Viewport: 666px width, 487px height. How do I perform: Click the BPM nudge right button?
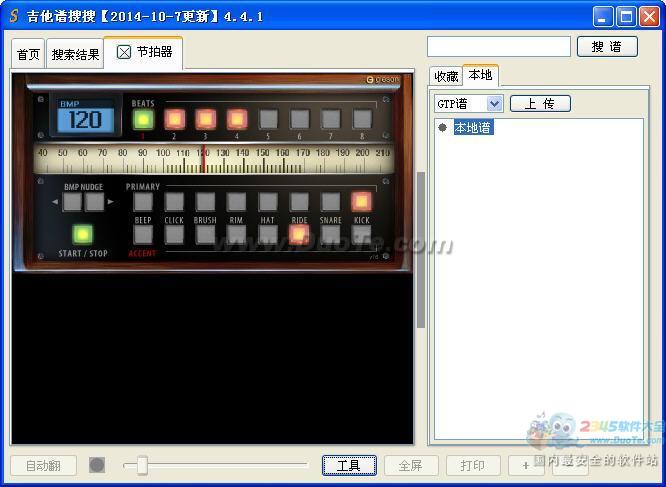[94, 202]
